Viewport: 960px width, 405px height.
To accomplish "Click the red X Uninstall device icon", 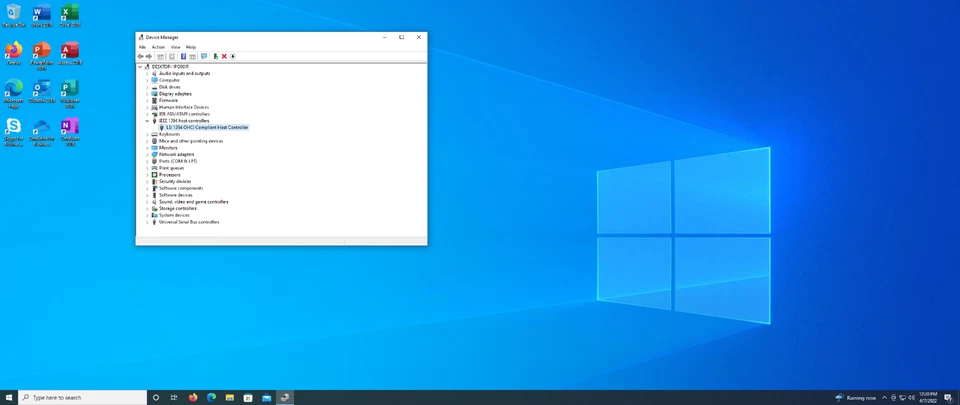I will (x=224, y=56).
